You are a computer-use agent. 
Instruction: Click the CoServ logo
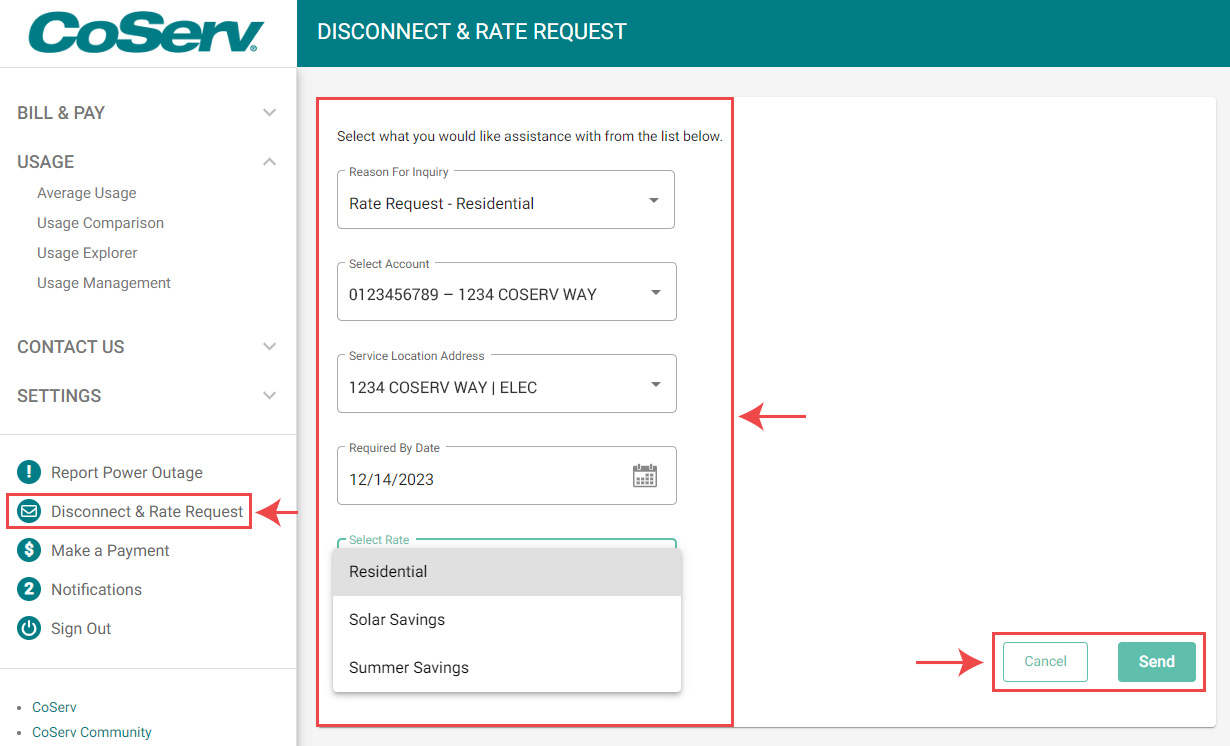tap(146, 33)
